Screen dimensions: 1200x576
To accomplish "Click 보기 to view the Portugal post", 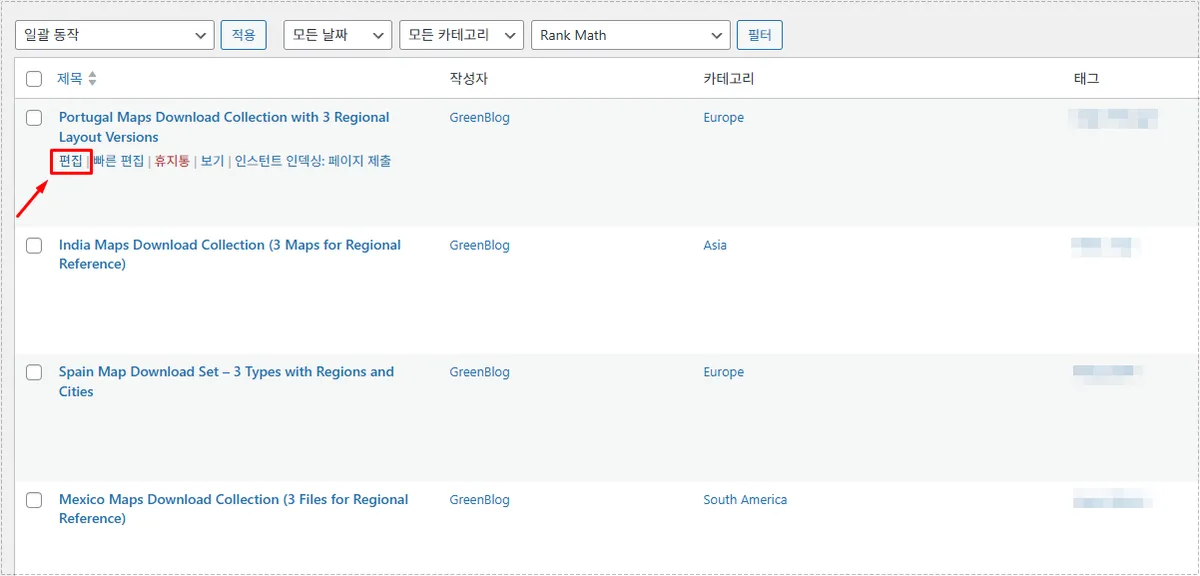I will [212, 161].
